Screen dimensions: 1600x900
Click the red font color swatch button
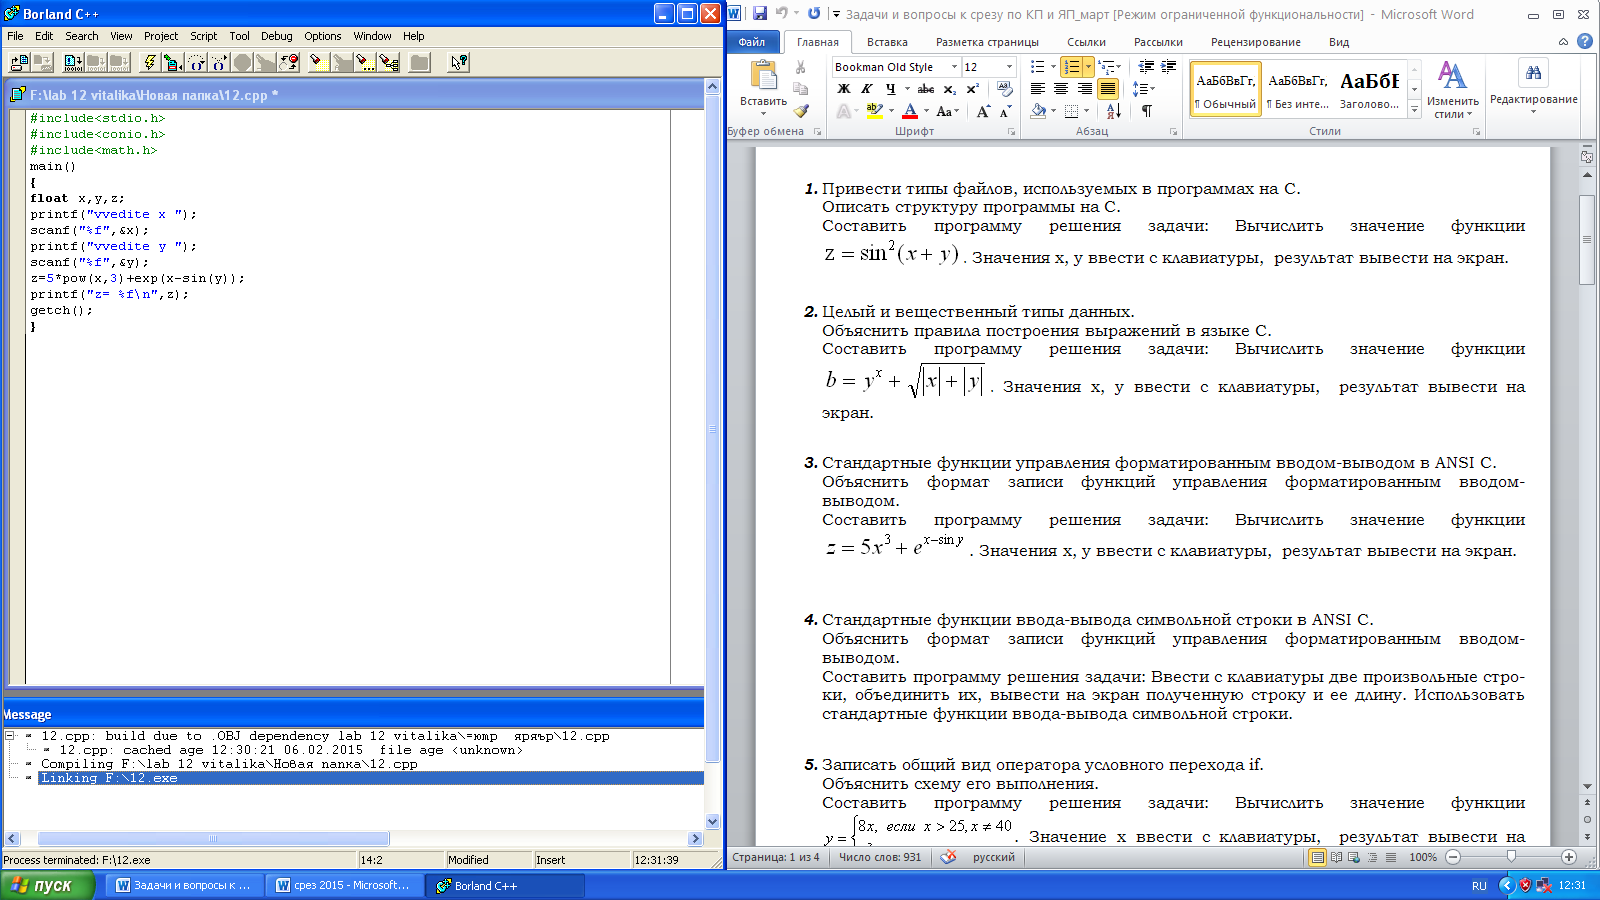[x=910, y=111]
